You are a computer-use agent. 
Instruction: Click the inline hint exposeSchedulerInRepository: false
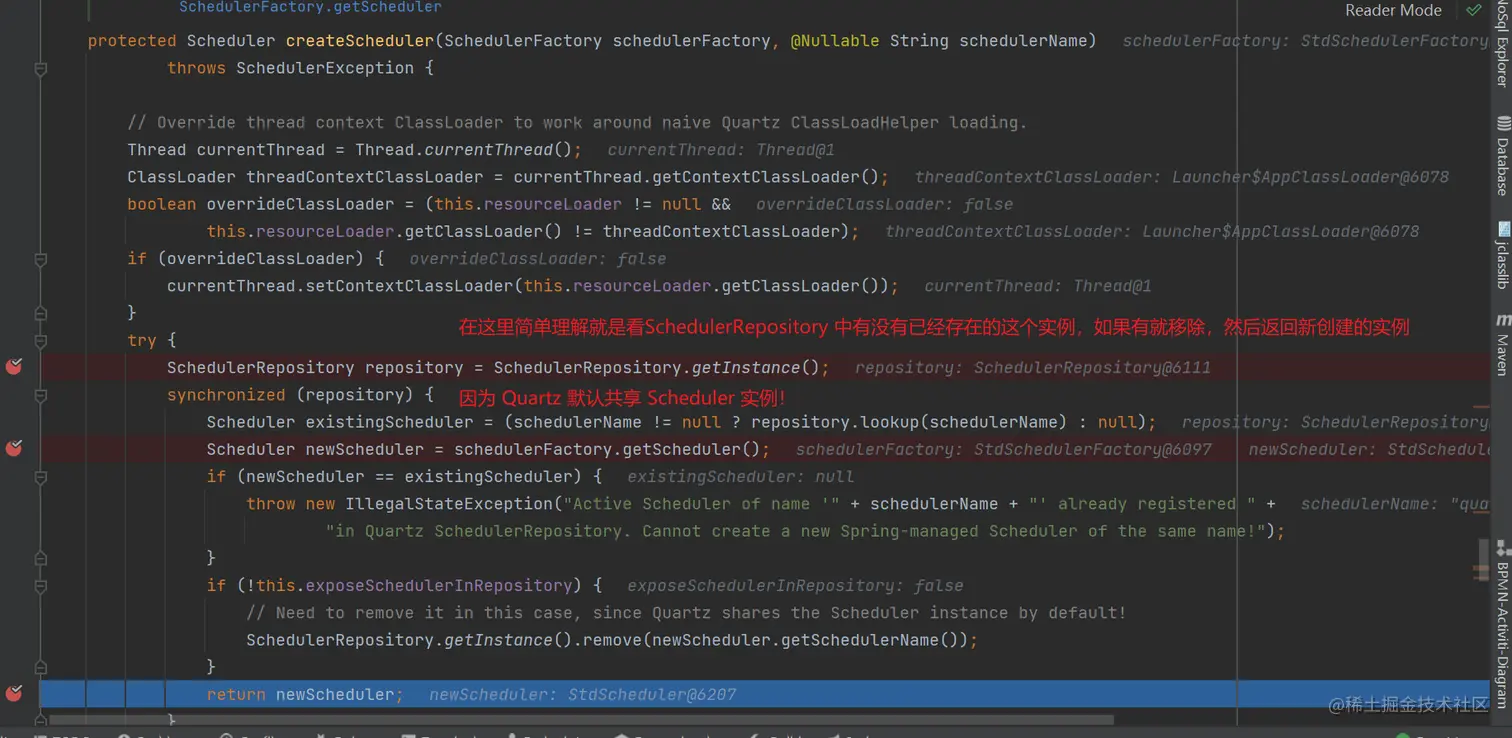(795, 586)
